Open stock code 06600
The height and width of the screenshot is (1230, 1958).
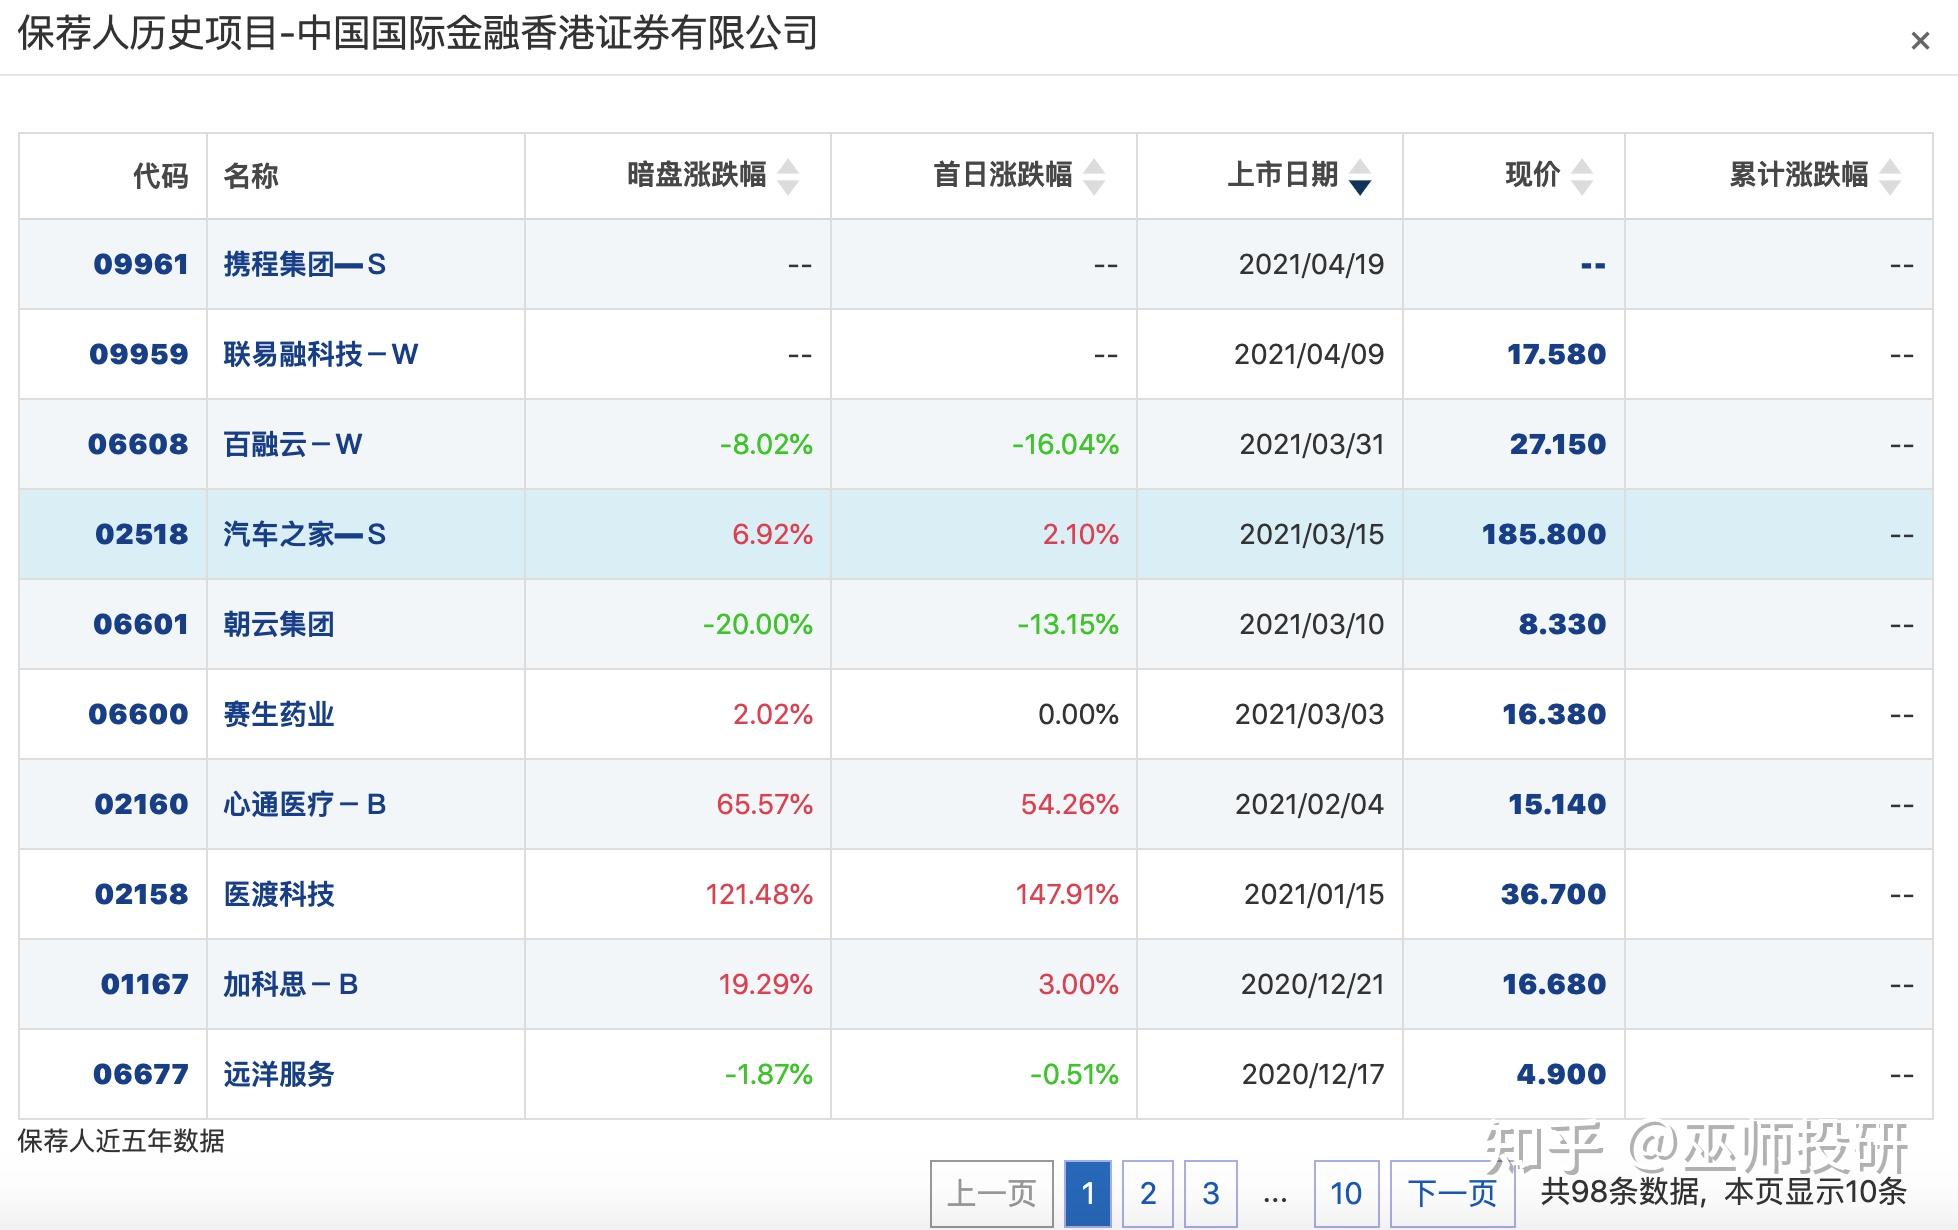coord(138,714)
